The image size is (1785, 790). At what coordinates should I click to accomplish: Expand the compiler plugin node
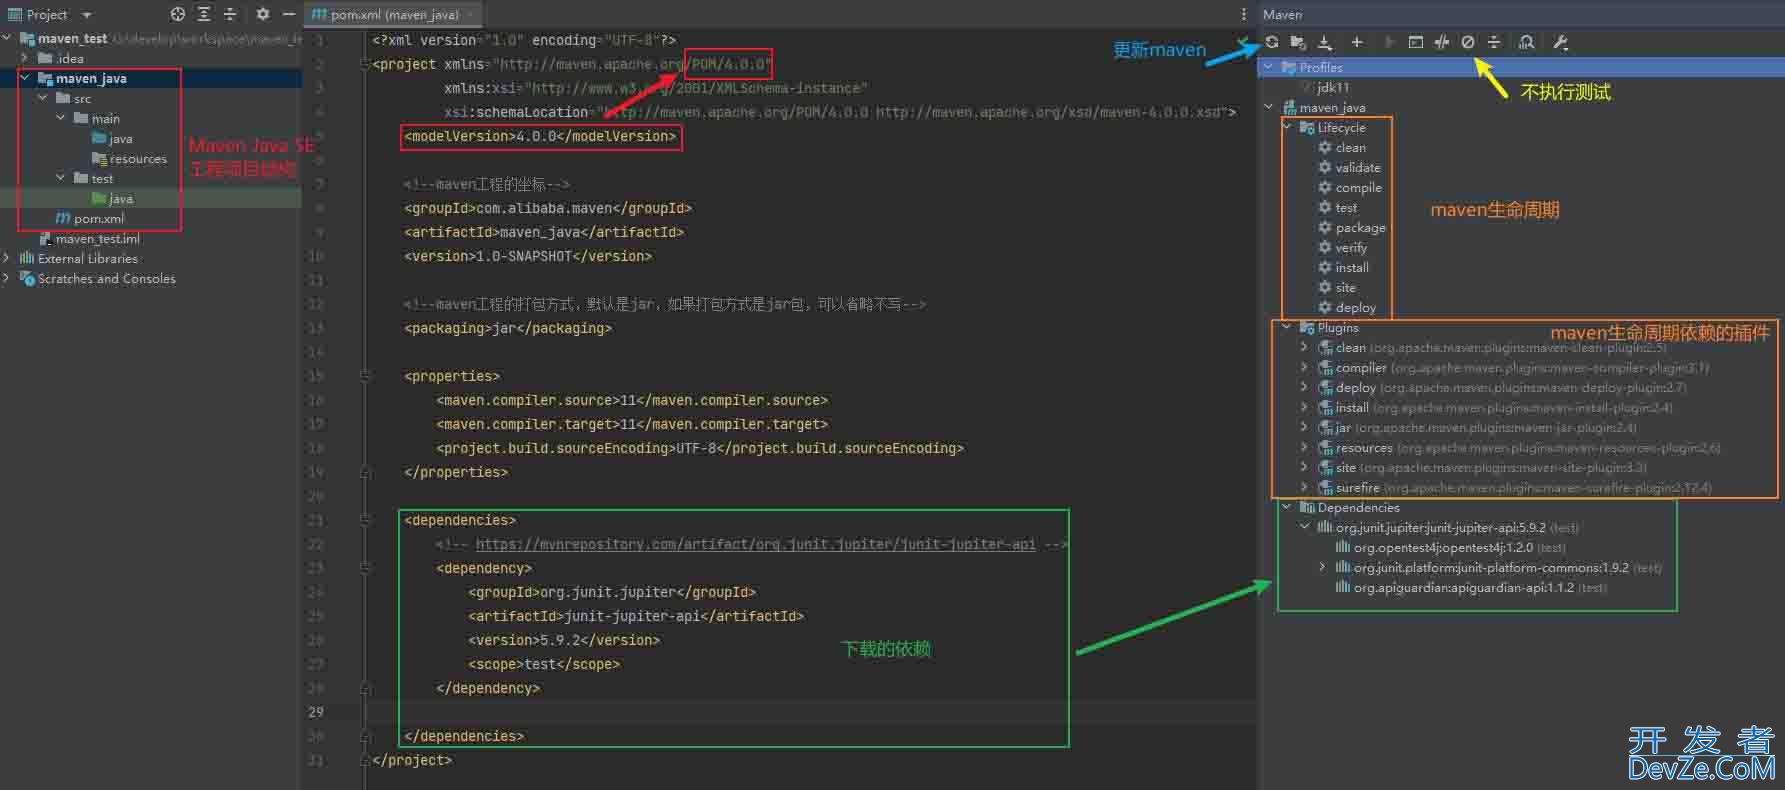1304,367
